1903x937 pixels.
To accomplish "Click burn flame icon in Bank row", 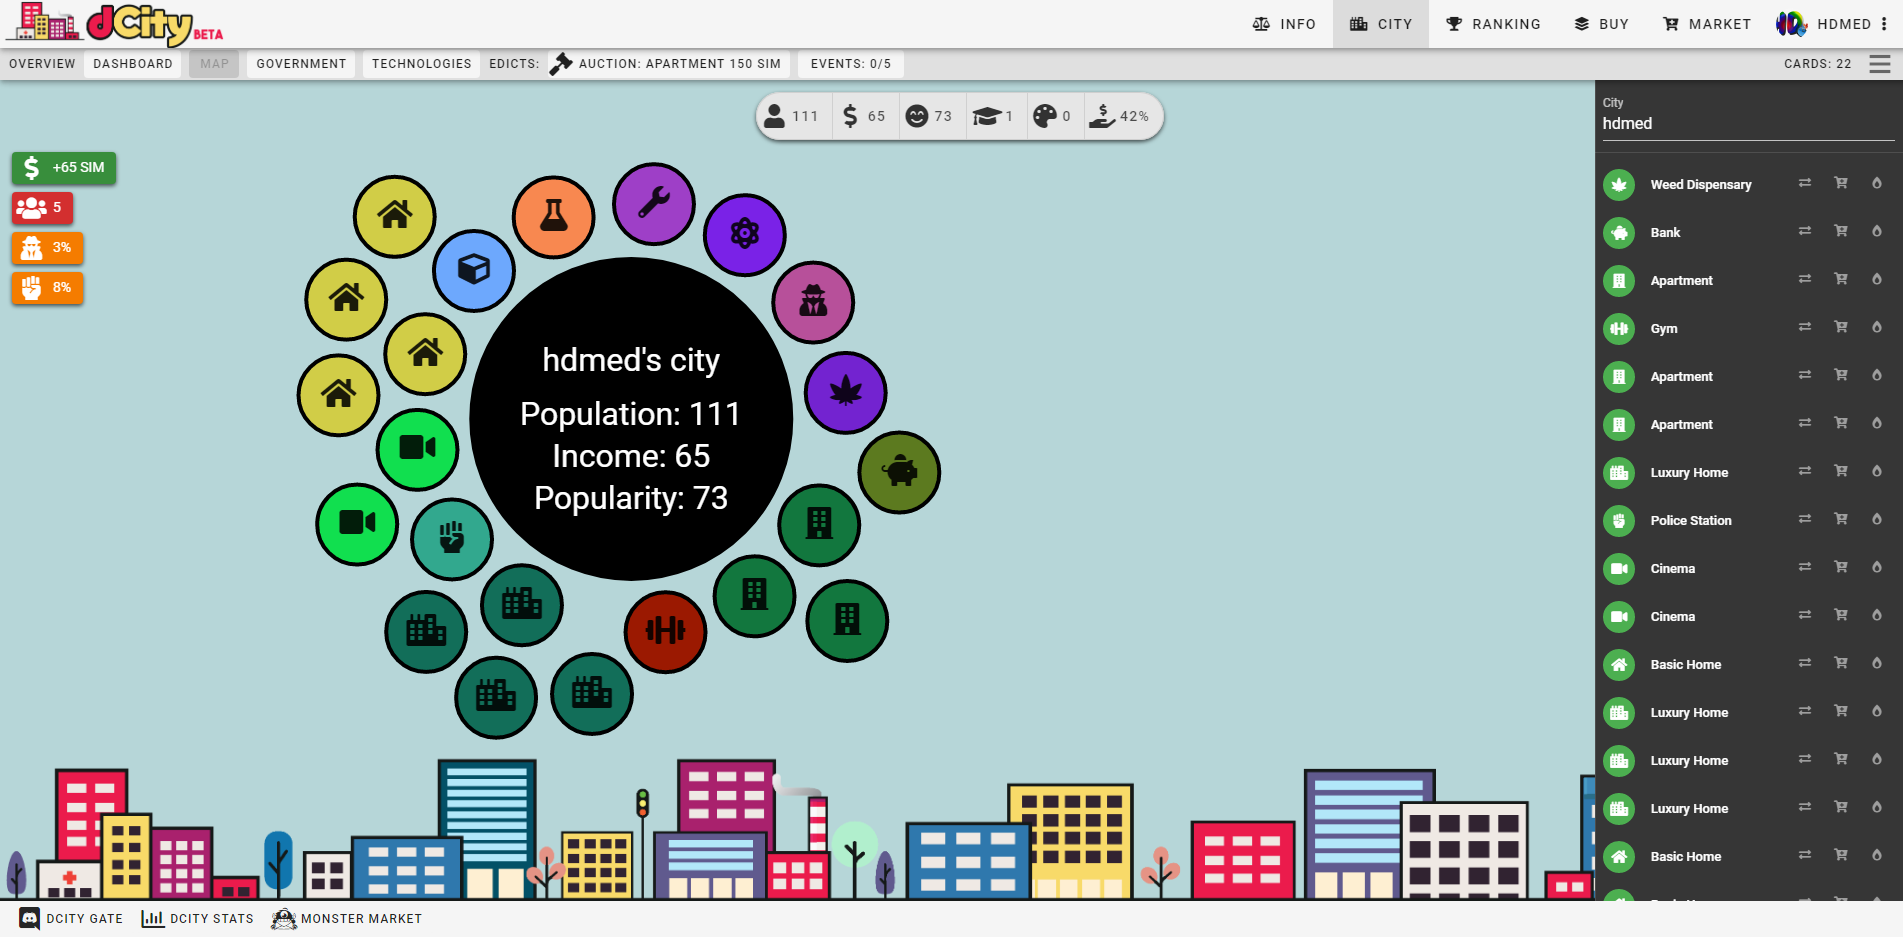I will (x=1877, y=231).
